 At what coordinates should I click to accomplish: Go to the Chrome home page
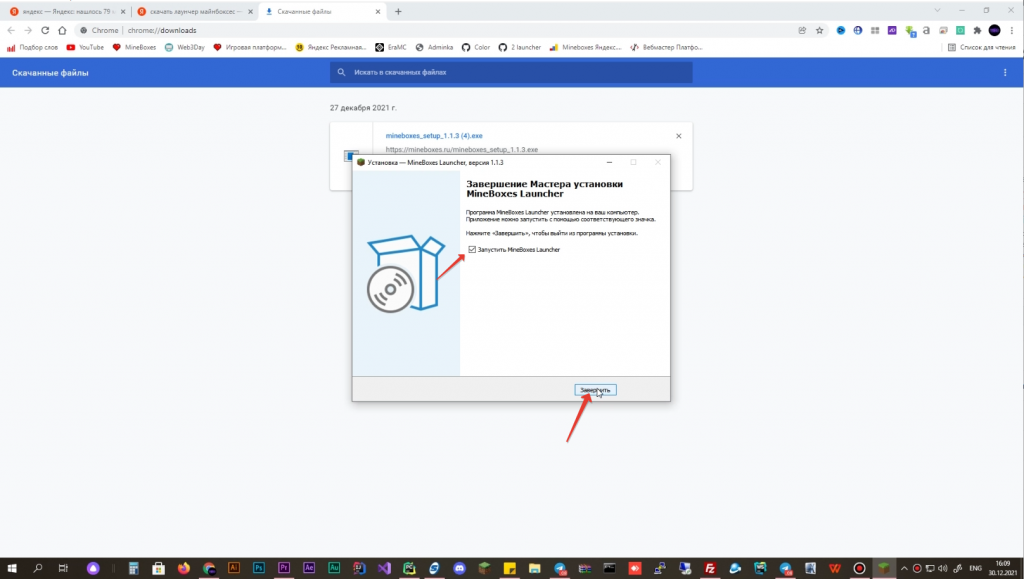click(63, 30)
